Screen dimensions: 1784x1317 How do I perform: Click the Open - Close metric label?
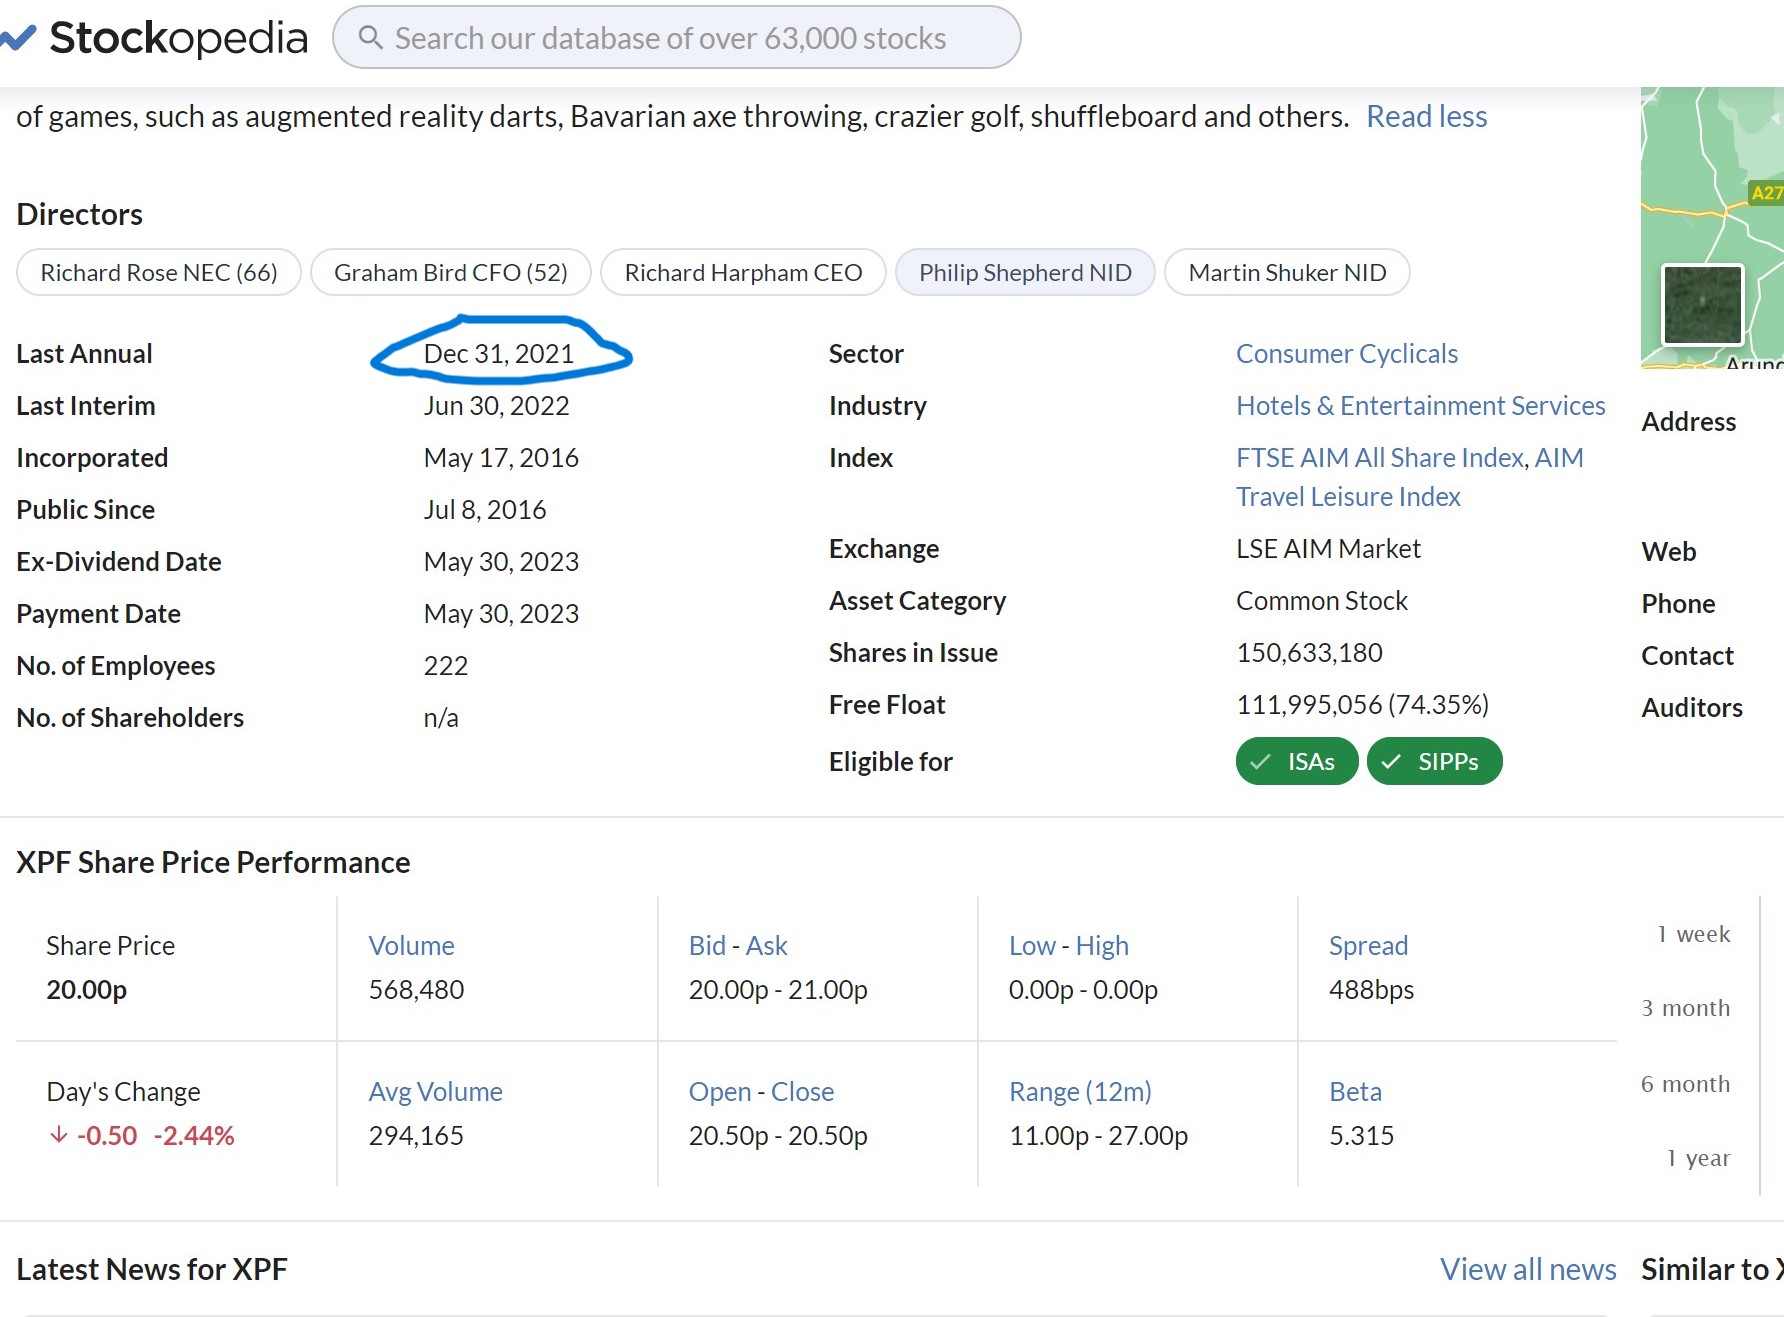[x=761, y=1091]
